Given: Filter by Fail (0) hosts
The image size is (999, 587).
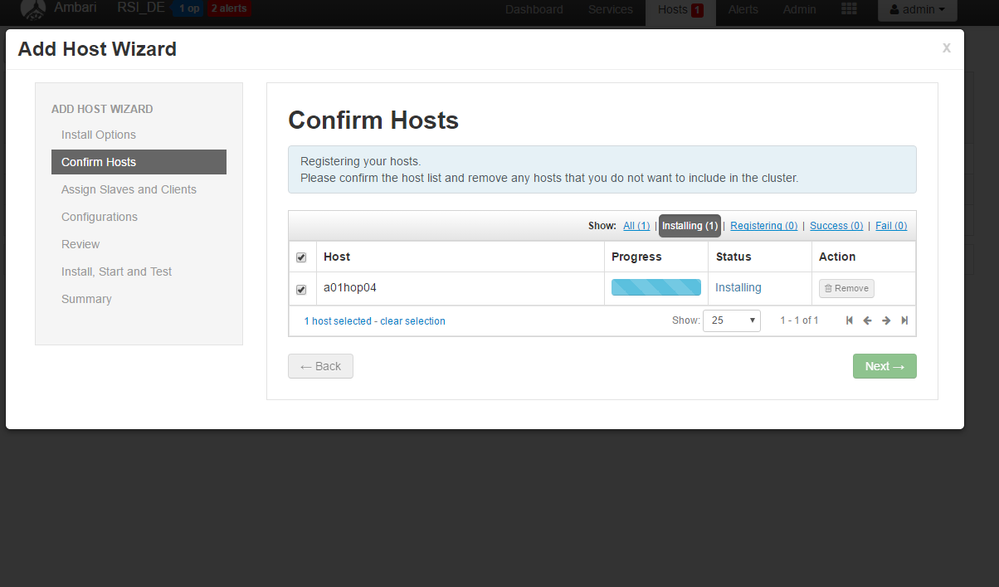Looking at the screenshot, I should click(891, 226).
